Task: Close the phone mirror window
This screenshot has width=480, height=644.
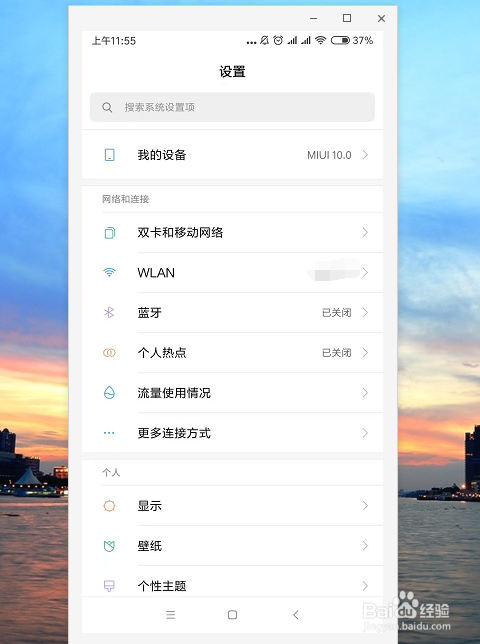Action: (x=381, y=18)
